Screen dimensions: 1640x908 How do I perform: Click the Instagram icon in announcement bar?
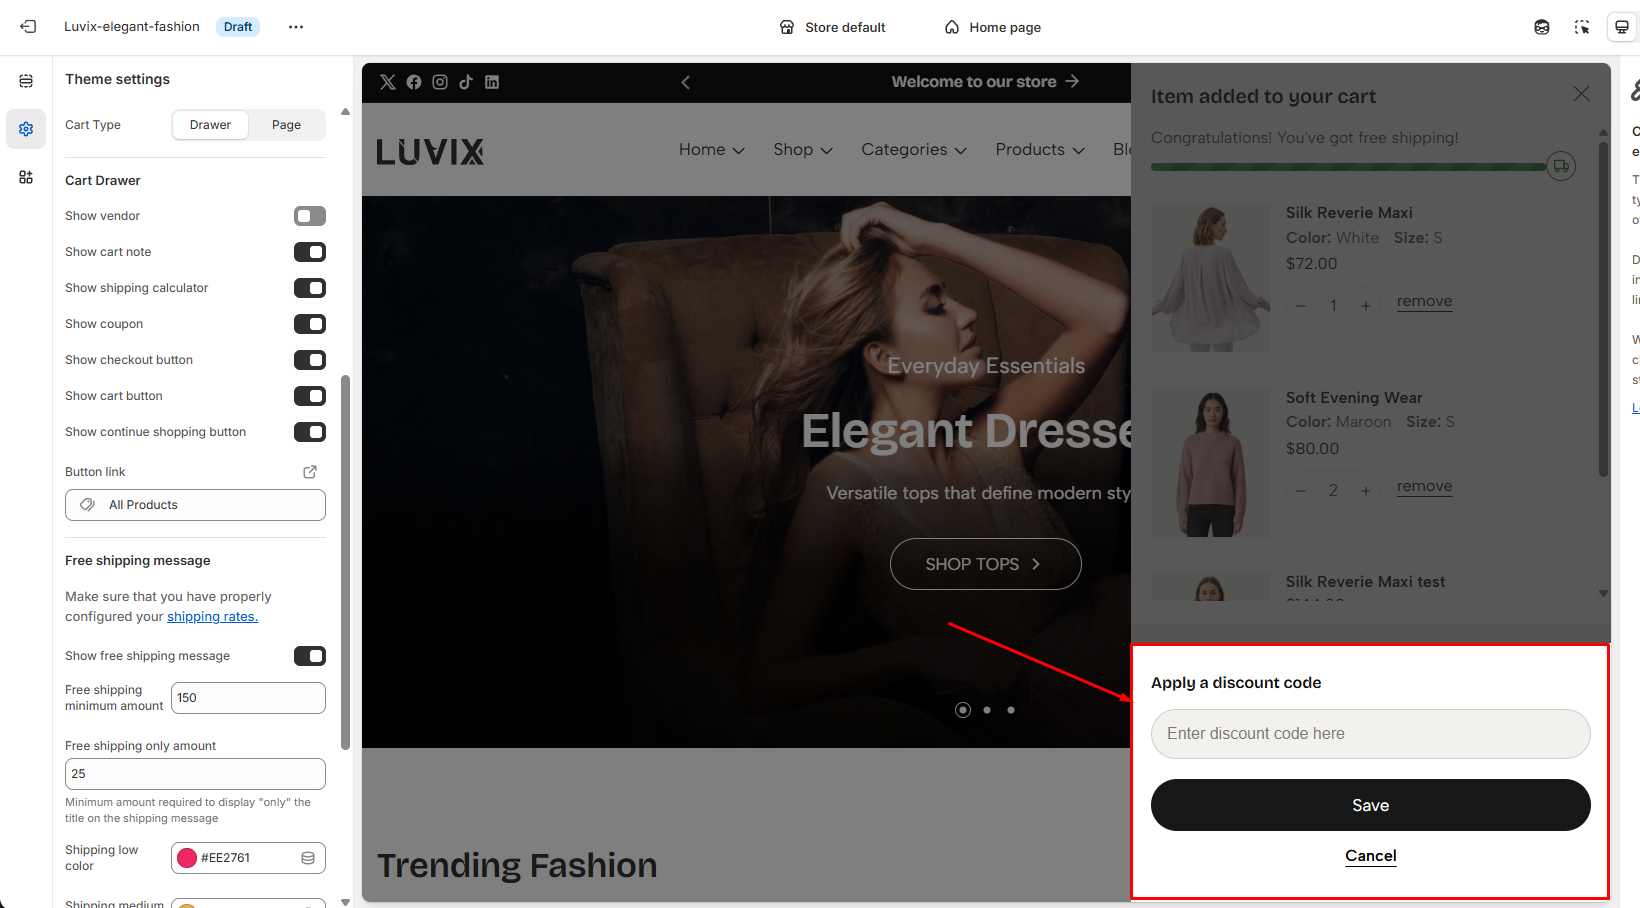[440, 82]
